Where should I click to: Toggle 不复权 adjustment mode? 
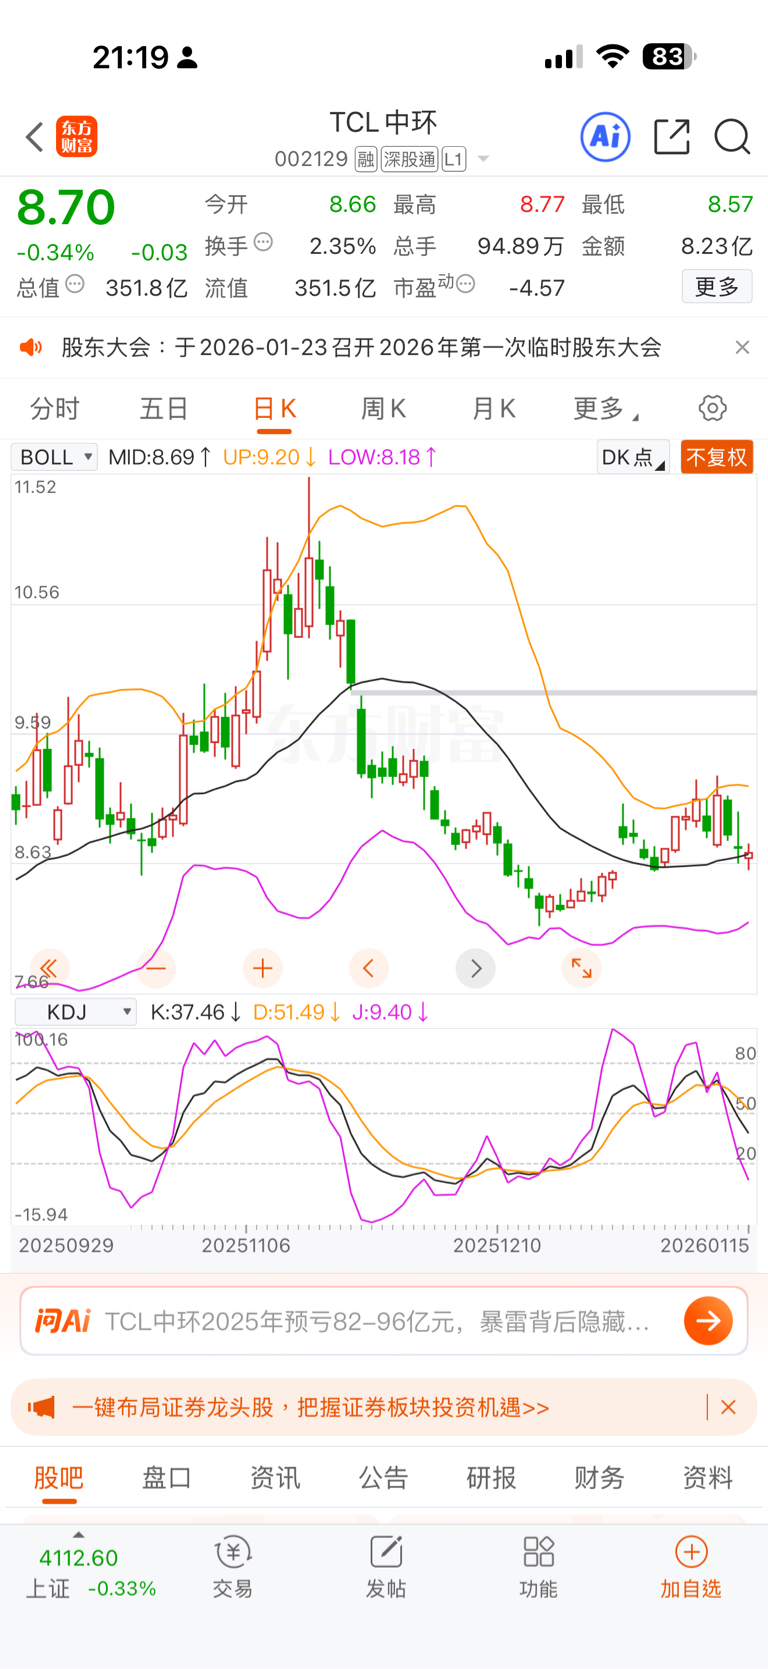pyautogui.click(x=717, y=457)
